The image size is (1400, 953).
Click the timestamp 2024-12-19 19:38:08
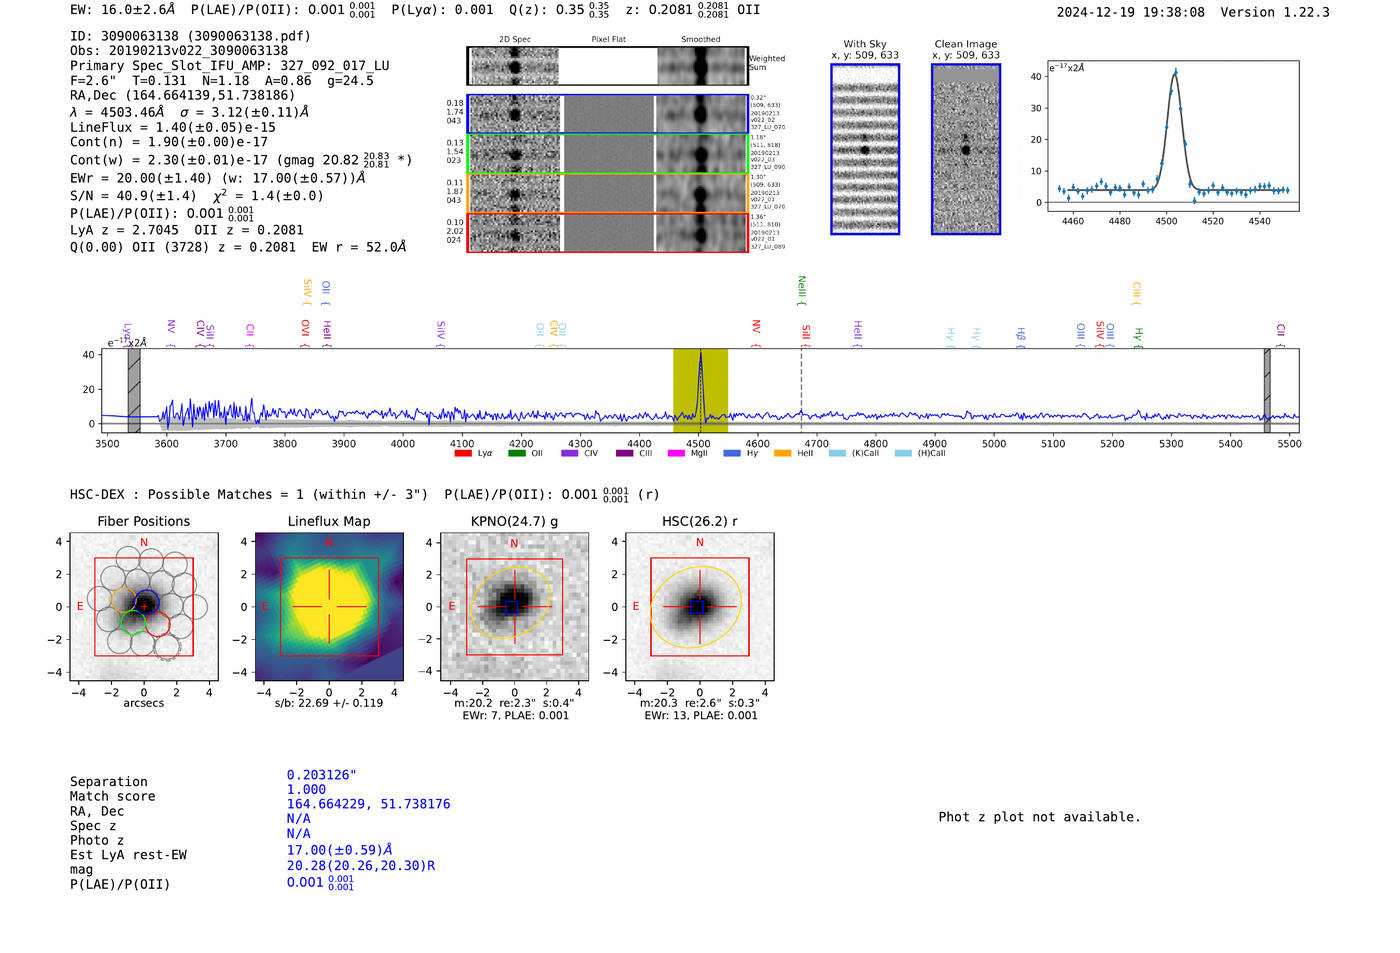click(x=1131, y=13)
